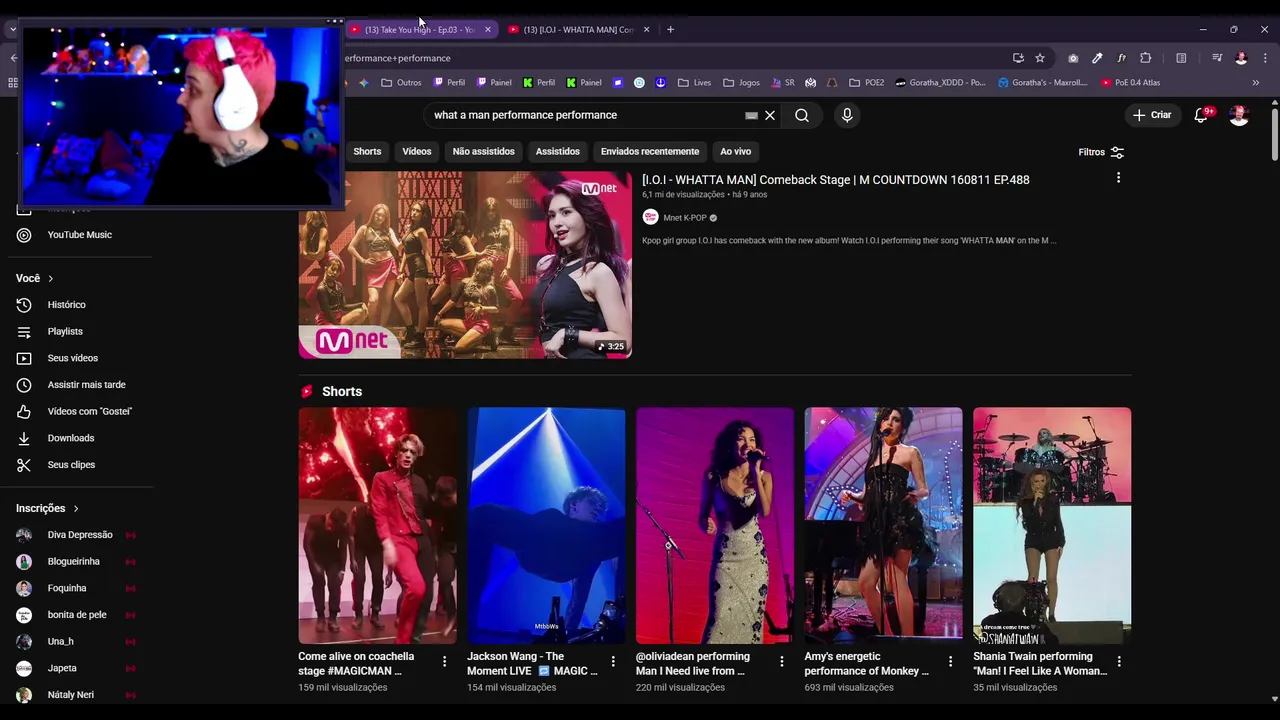This screenshot has height=720, width=1280.
Task: Select the Shorts filter chip
Action: (x=367, y=152)
